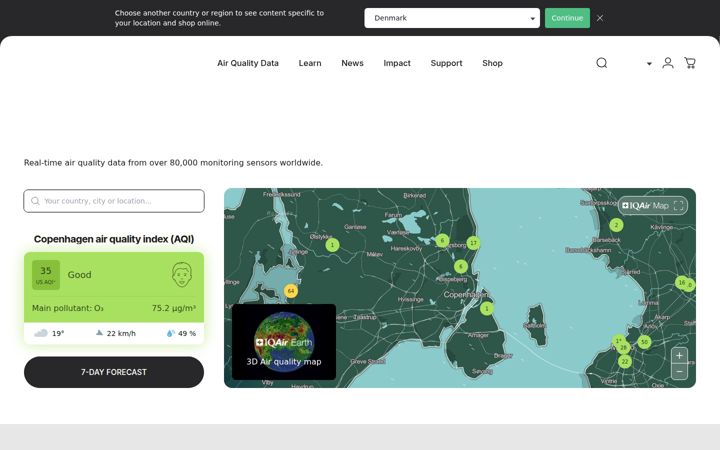
Task: Click the 7-DAY FORECAST button
Action: coord(114,372)
